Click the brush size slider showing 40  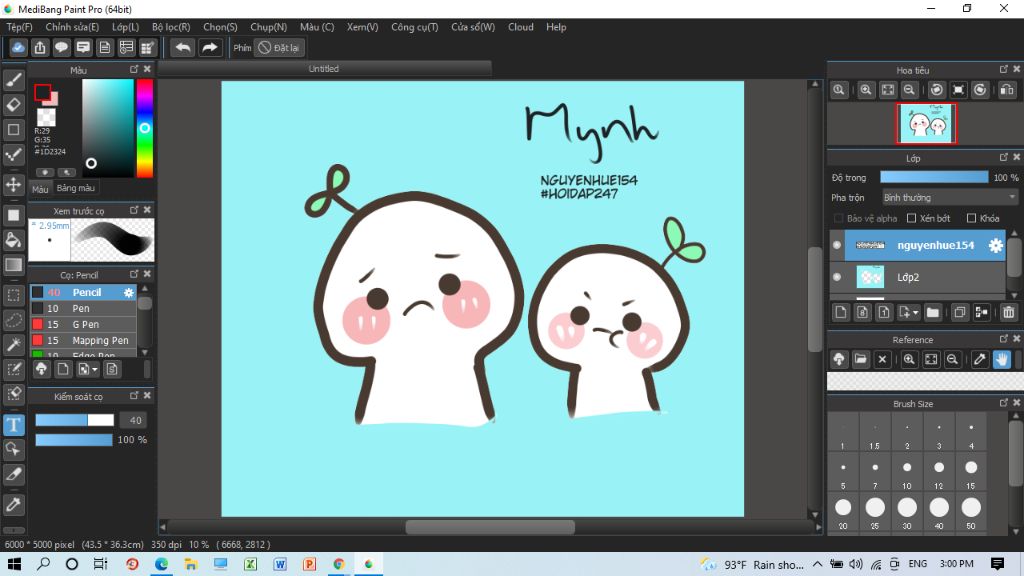tap(74, 420)
